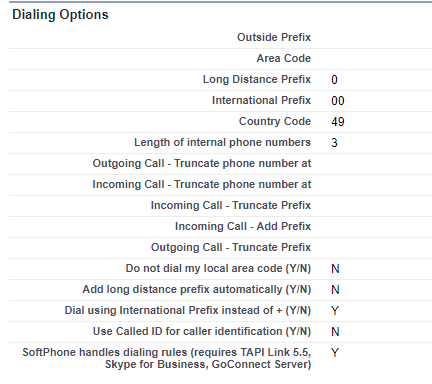This screenshot has height=384, width=432.
Task: Click the internal phone number length value 3
Action: [x=334, y=143]
